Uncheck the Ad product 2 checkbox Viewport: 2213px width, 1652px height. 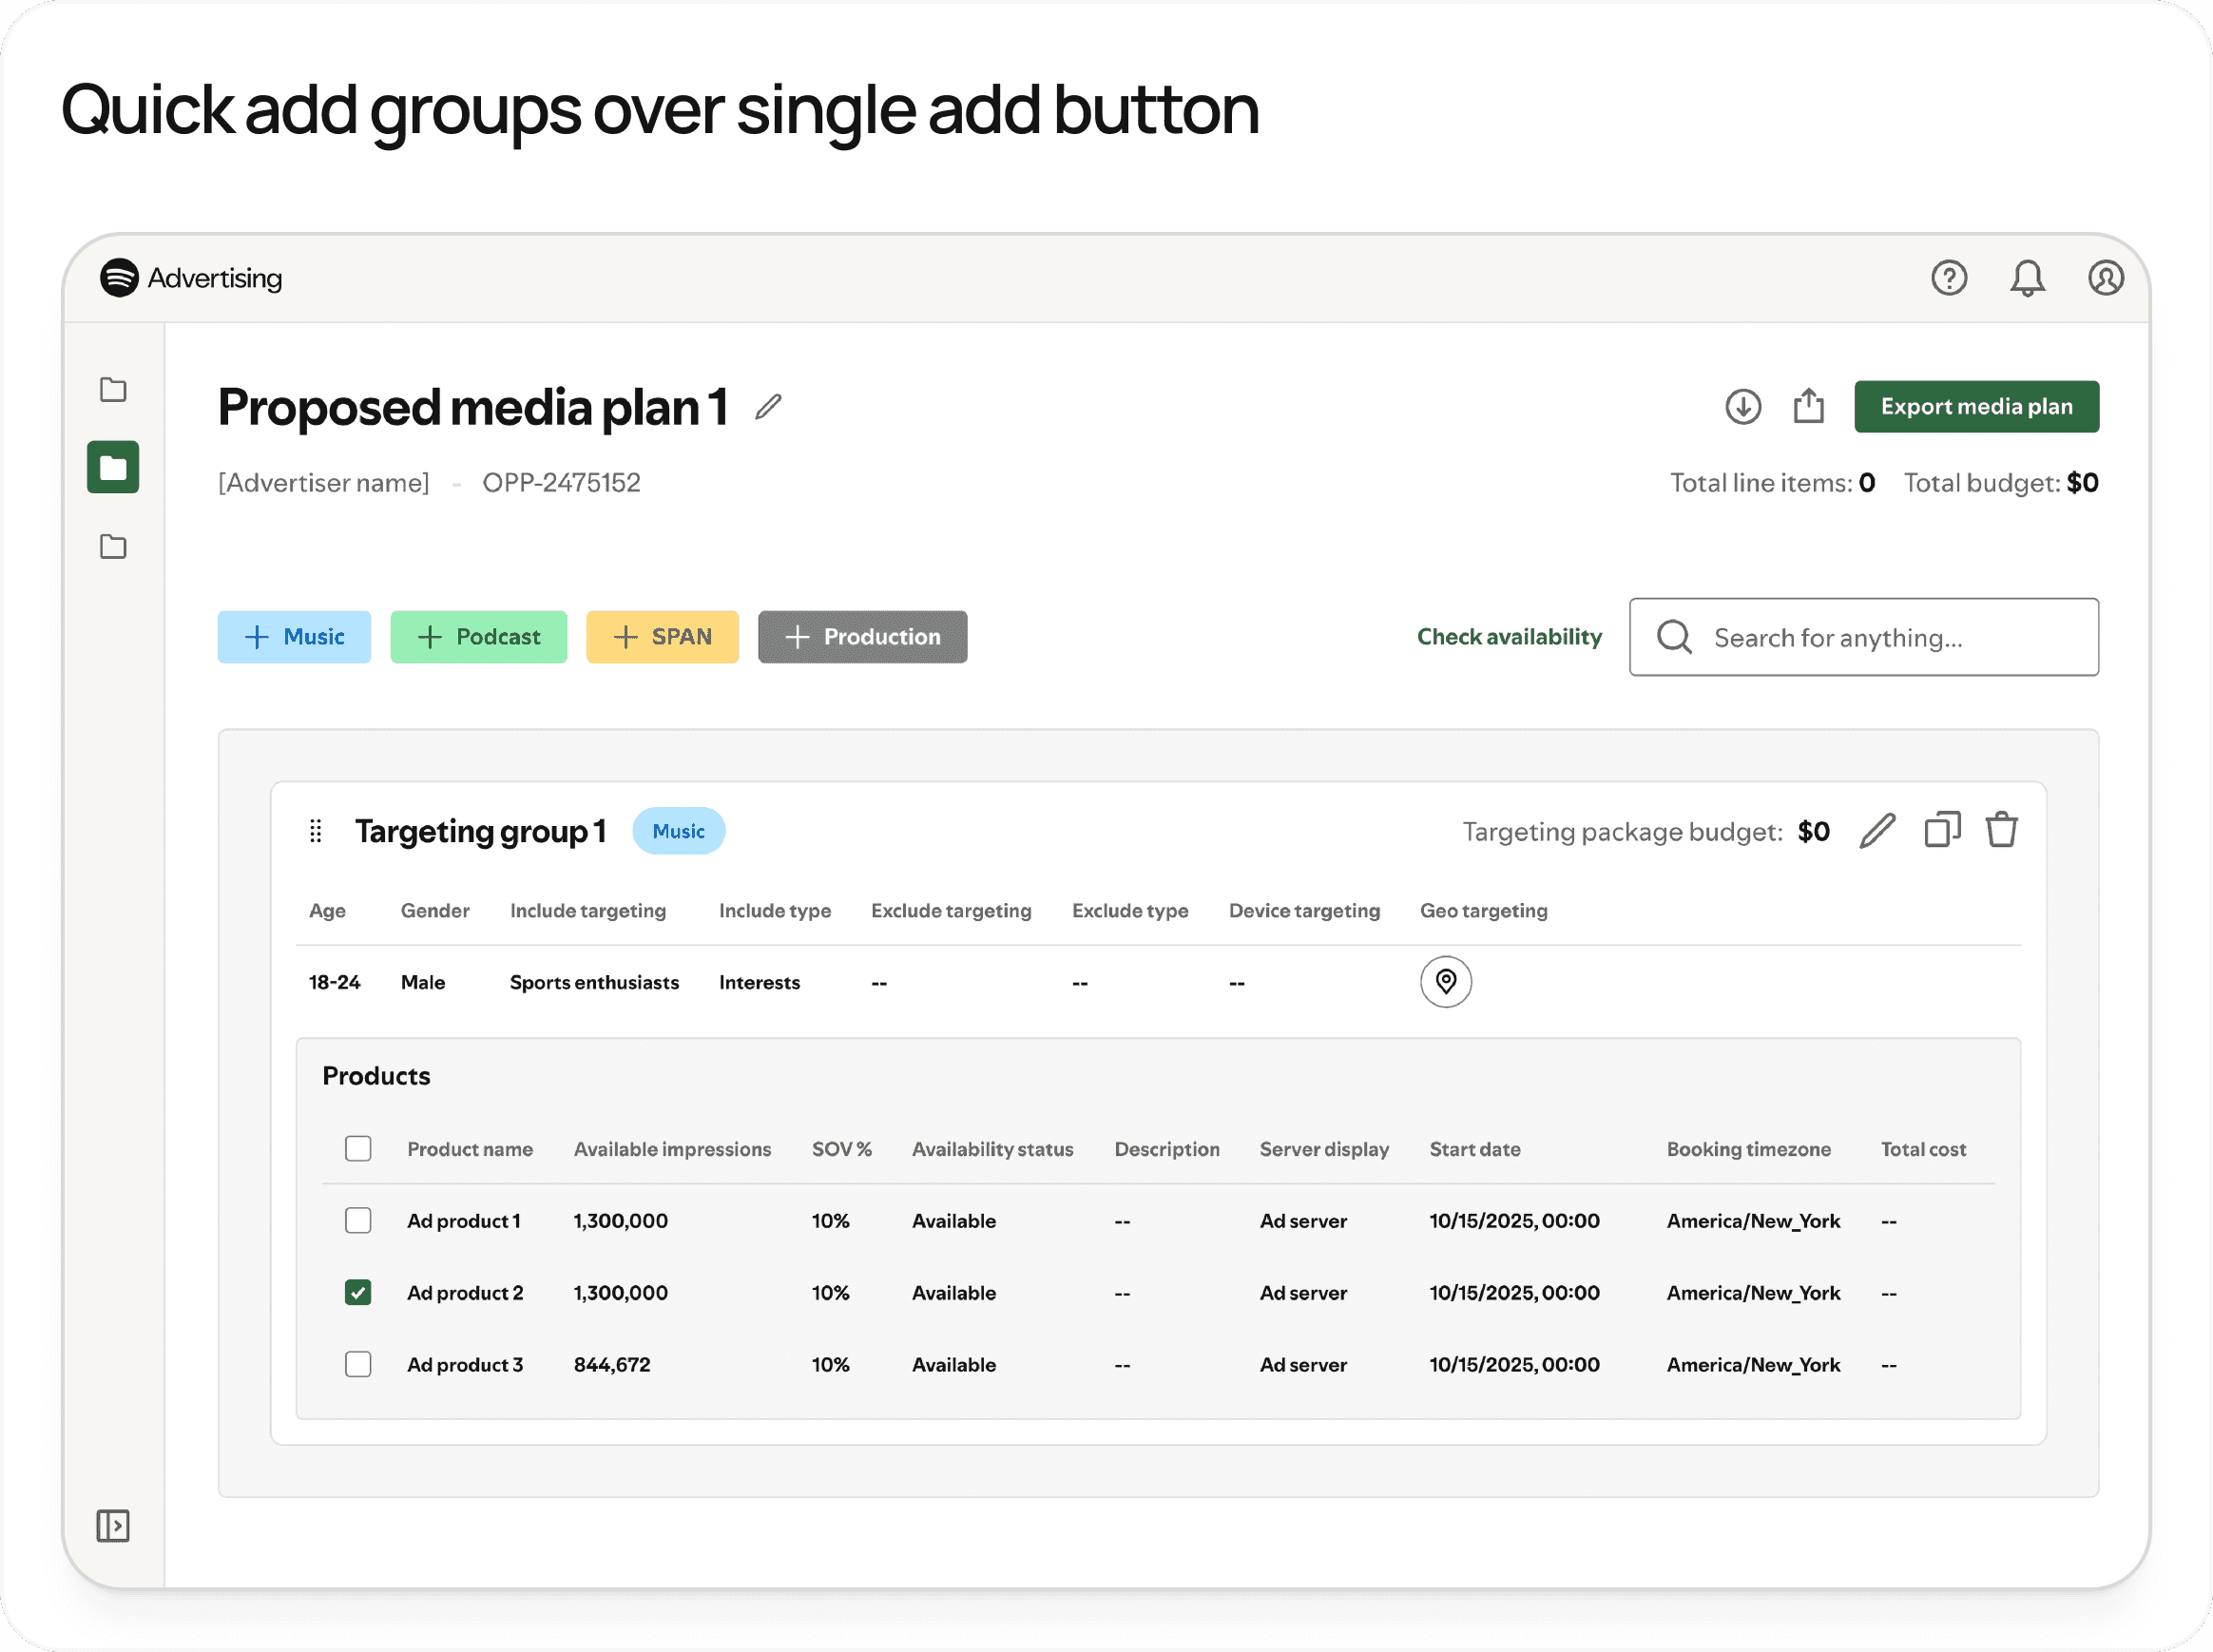pyautogui.click(x=358, y=1293)
